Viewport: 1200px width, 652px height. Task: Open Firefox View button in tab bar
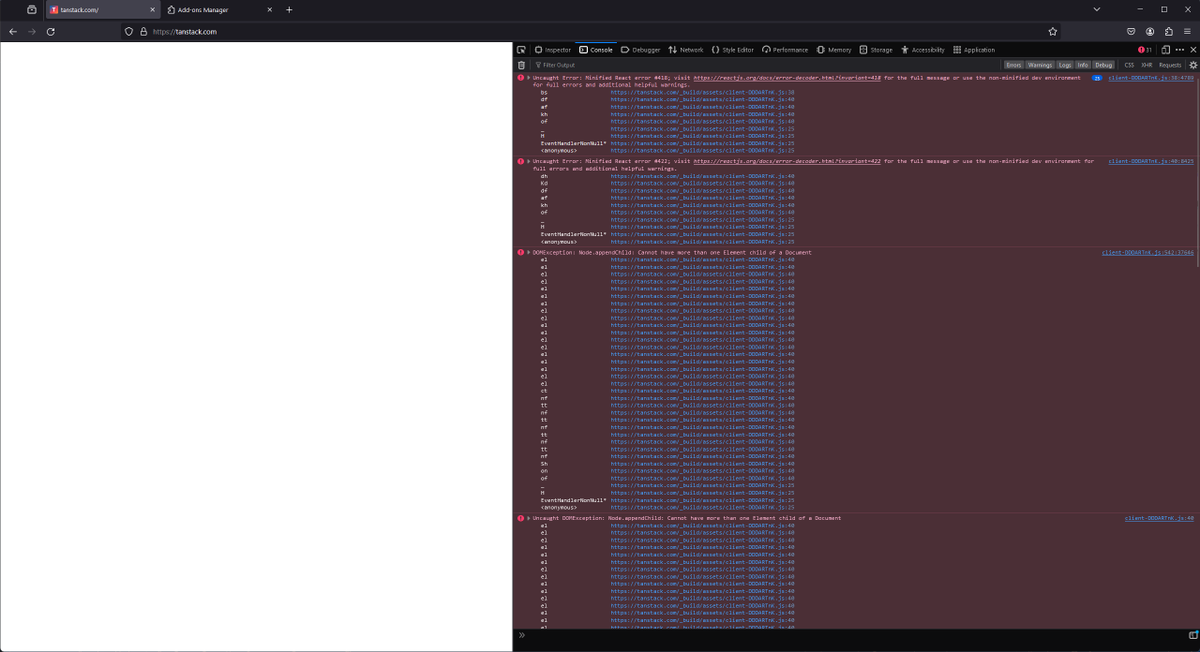32,10
